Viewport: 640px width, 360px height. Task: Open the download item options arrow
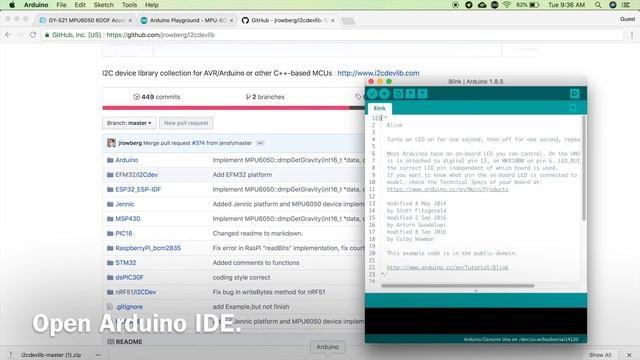(x=98, y=355)
